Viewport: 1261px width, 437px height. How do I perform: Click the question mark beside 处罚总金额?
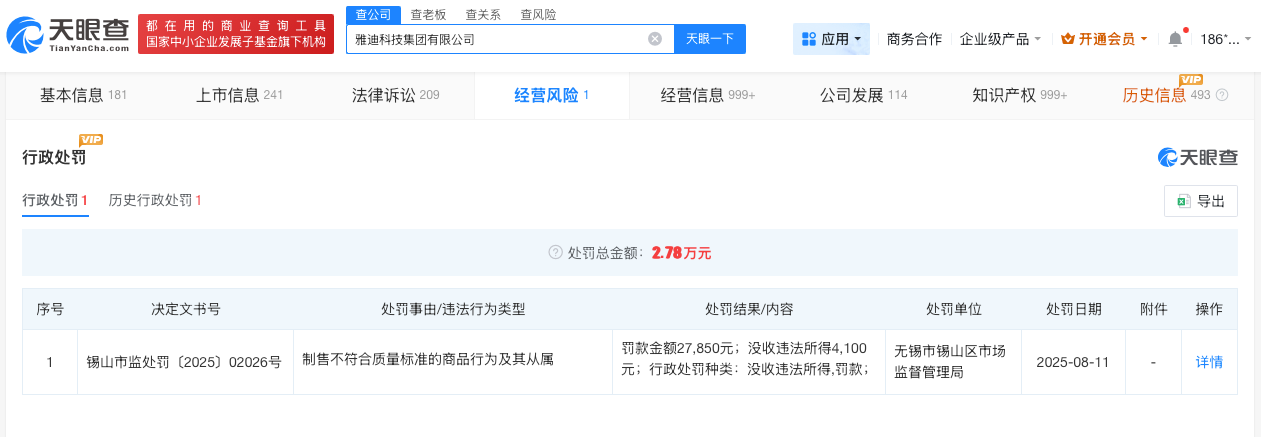(x=555, y=253)
